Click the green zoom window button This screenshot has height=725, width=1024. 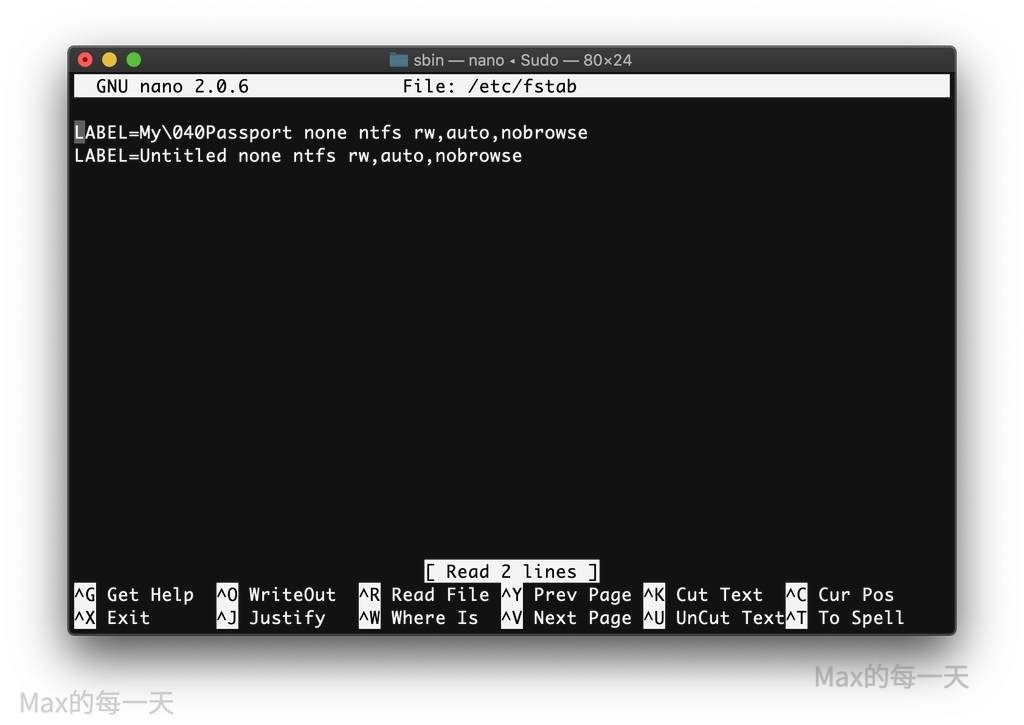pos(133,60)
